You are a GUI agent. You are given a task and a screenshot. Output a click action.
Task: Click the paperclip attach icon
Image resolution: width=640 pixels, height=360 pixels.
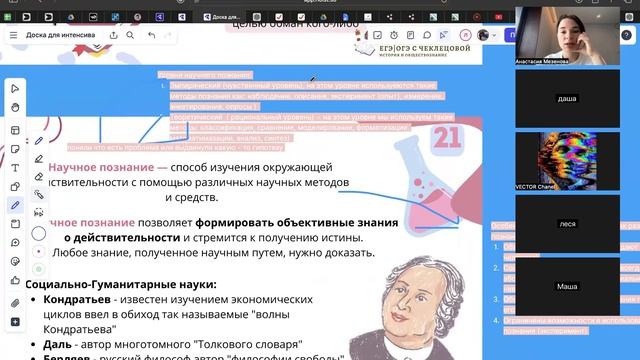coord(15,303)
